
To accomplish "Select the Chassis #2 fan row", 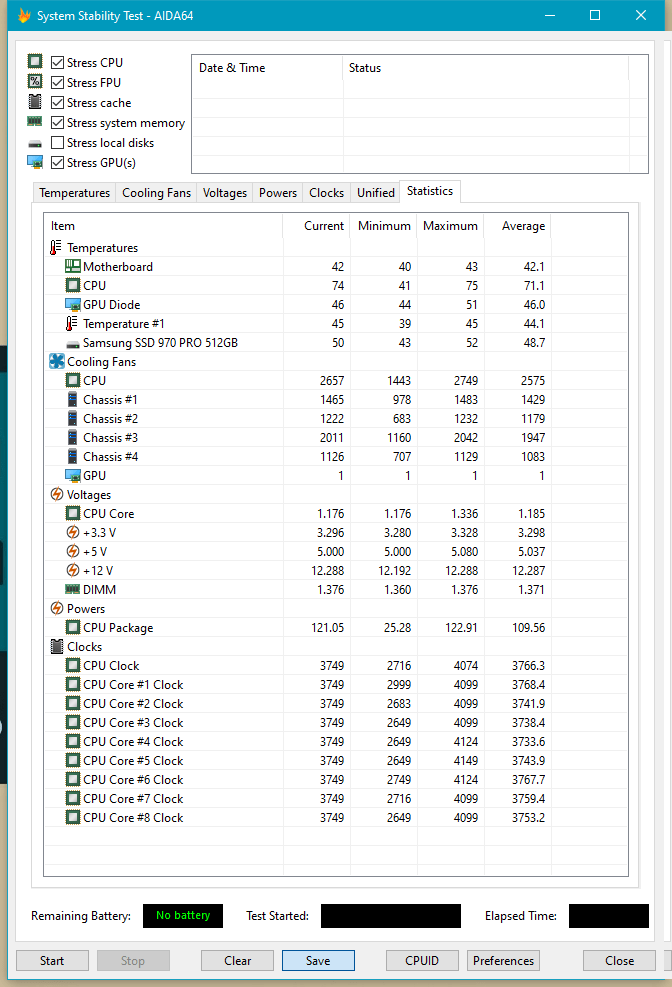I will click(x=336, y=419).
